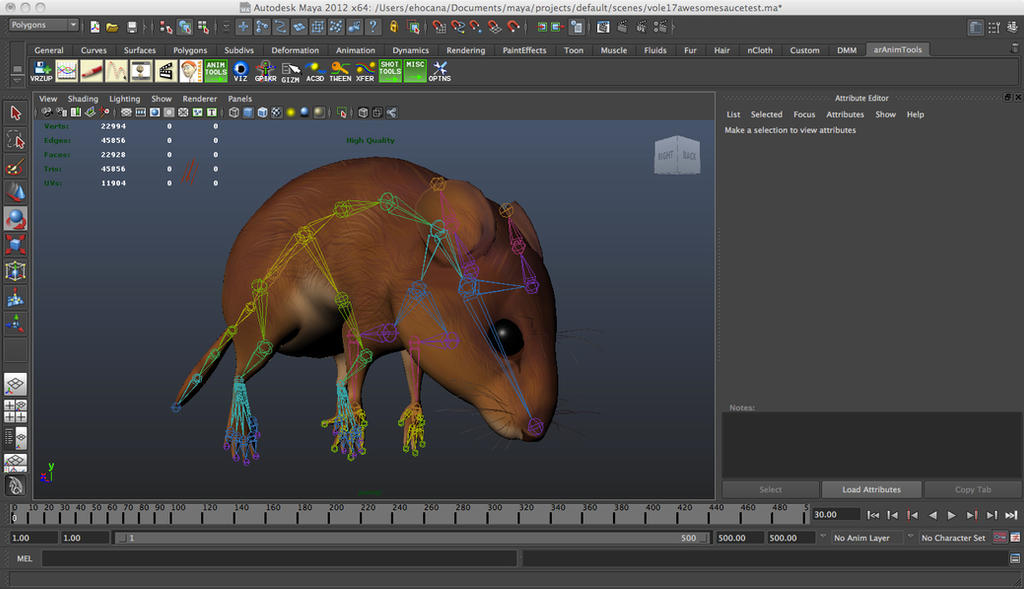
Task: Click the Open Scene folder icon
Action: [x=112, y=27]
